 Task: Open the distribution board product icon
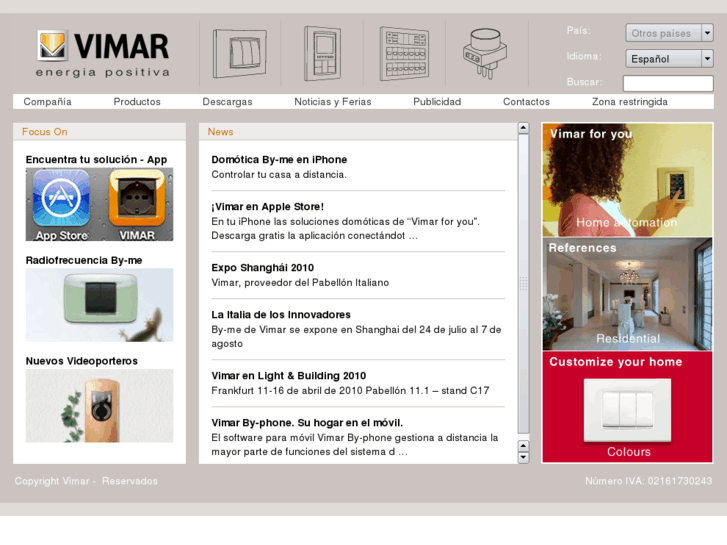click(404, 53)
